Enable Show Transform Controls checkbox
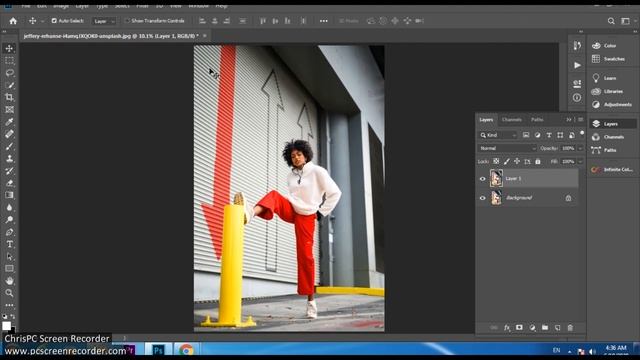 [x=127, y=20]
